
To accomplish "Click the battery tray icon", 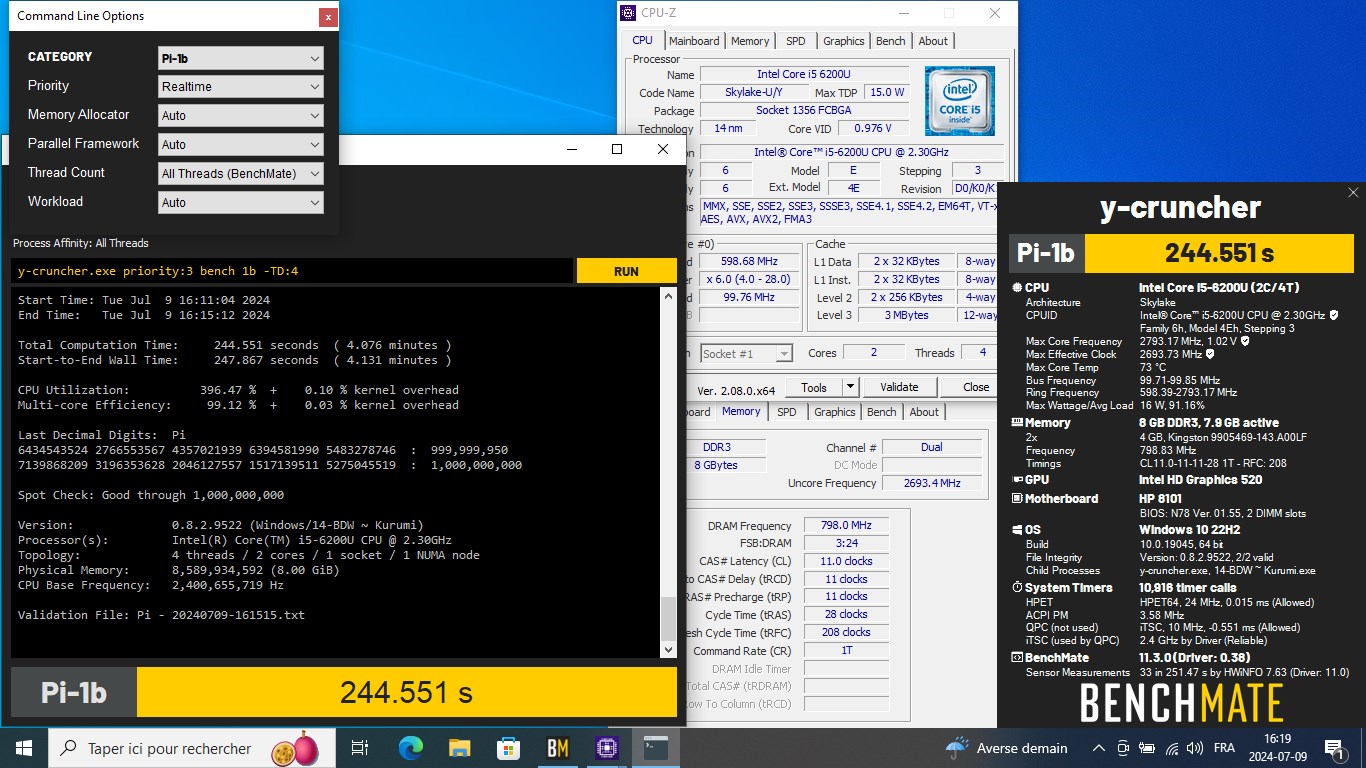I will click(1148, 748).
